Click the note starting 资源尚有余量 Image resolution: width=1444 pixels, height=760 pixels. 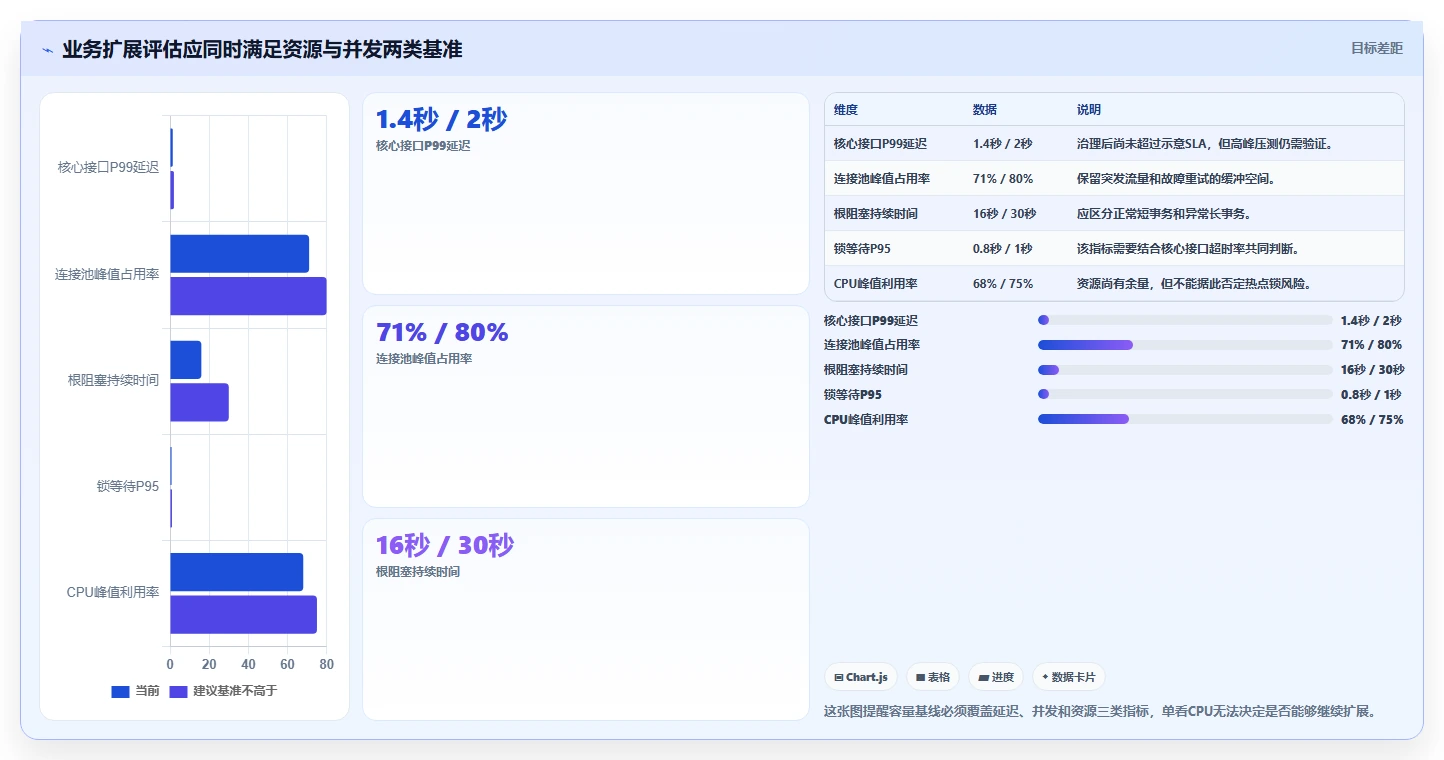pos(1194,283)
